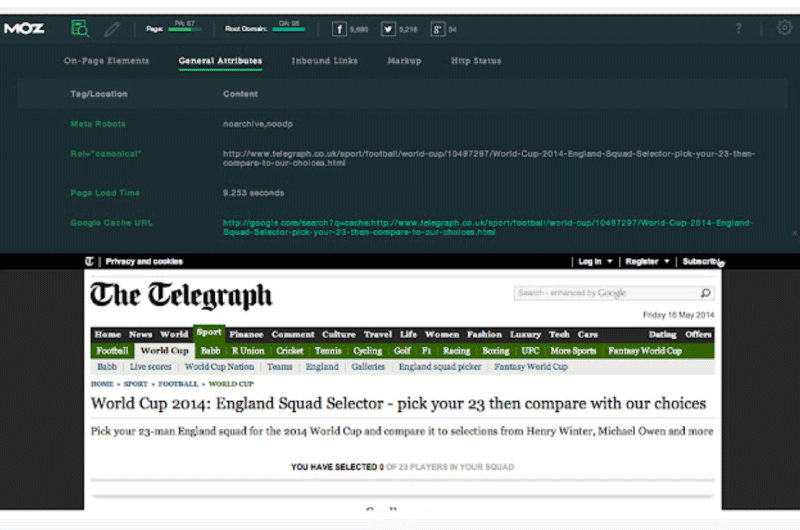Image resolution: width=800 pixels, height=530 pixels.
Task: Open the Culture menu item
Action: (x=339, y=335)
